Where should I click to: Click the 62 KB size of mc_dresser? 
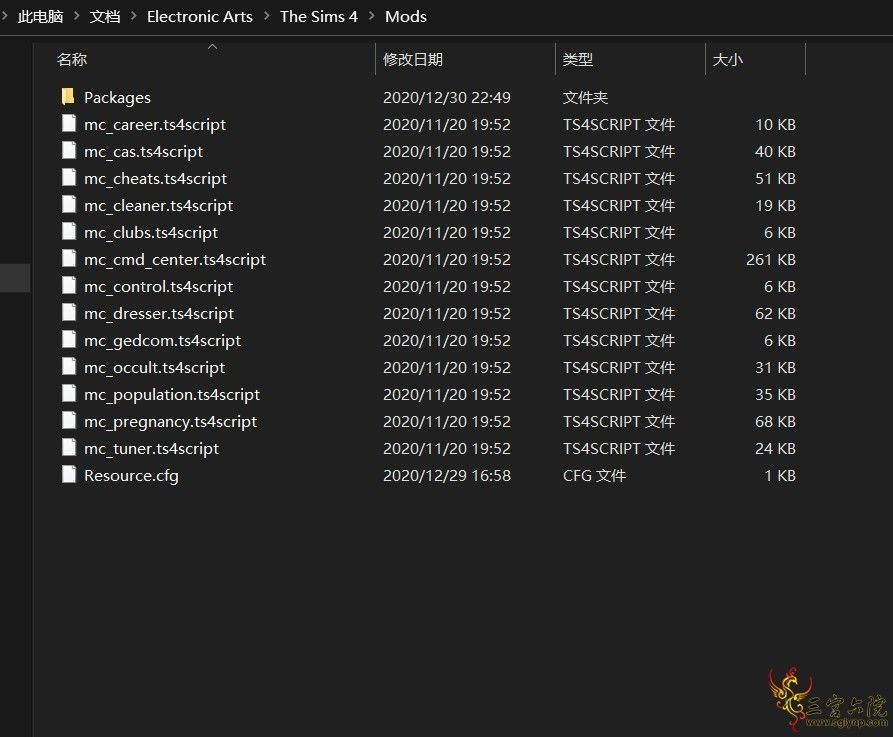point(776,313)
